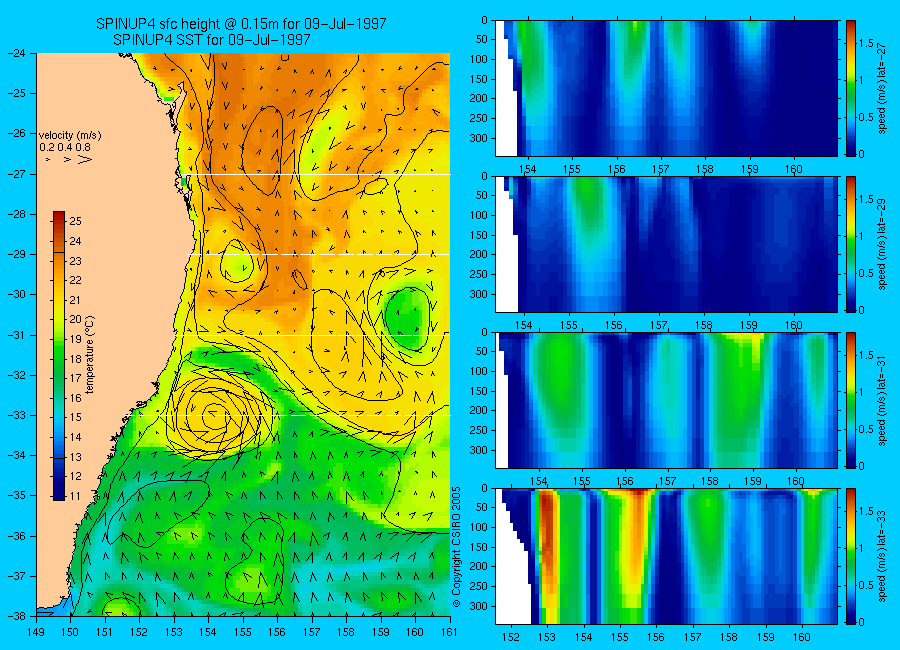This screenshot has height=650, width=900.
Task: Click the speed colorbar beside lat=-29 panel
Action: [x=850, y=245]
